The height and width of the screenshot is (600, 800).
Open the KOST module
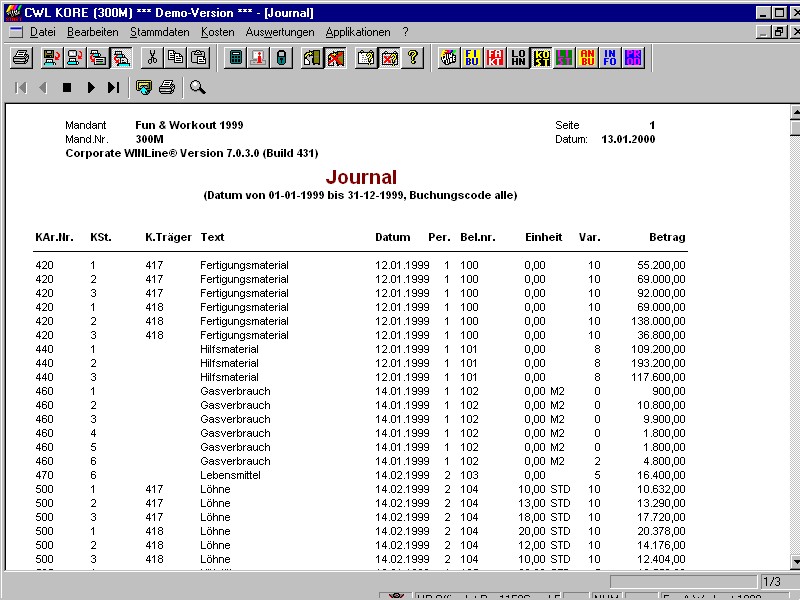[x=541, y=58]
